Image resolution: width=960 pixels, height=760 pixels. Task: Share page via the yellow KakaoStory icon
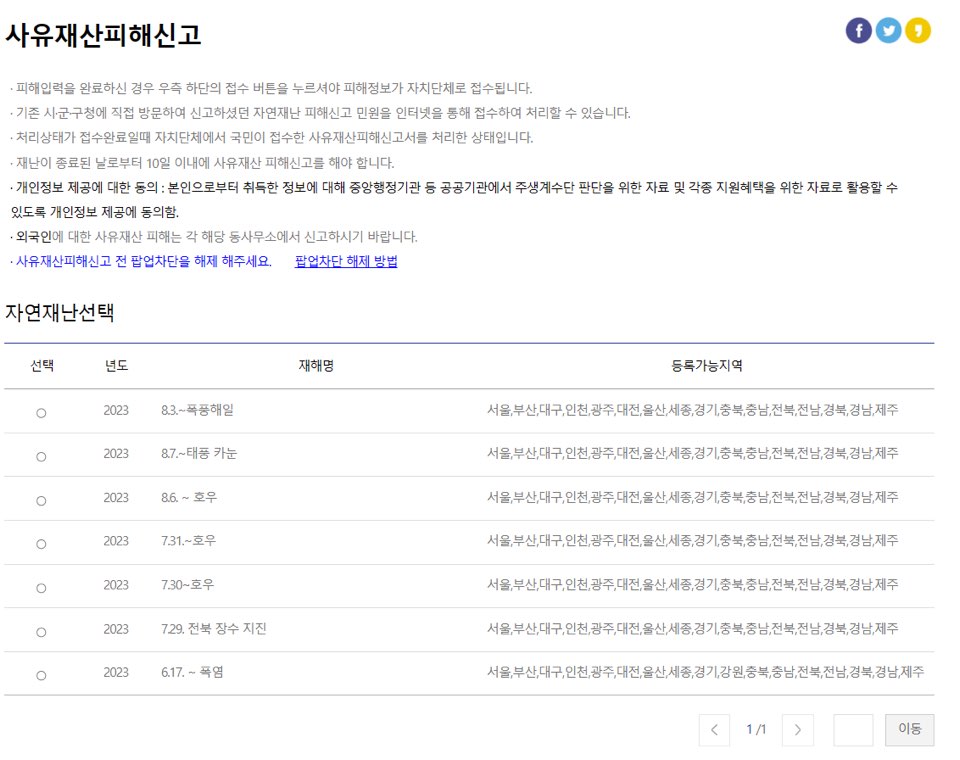pyautogui.click(x=919, y=29)
